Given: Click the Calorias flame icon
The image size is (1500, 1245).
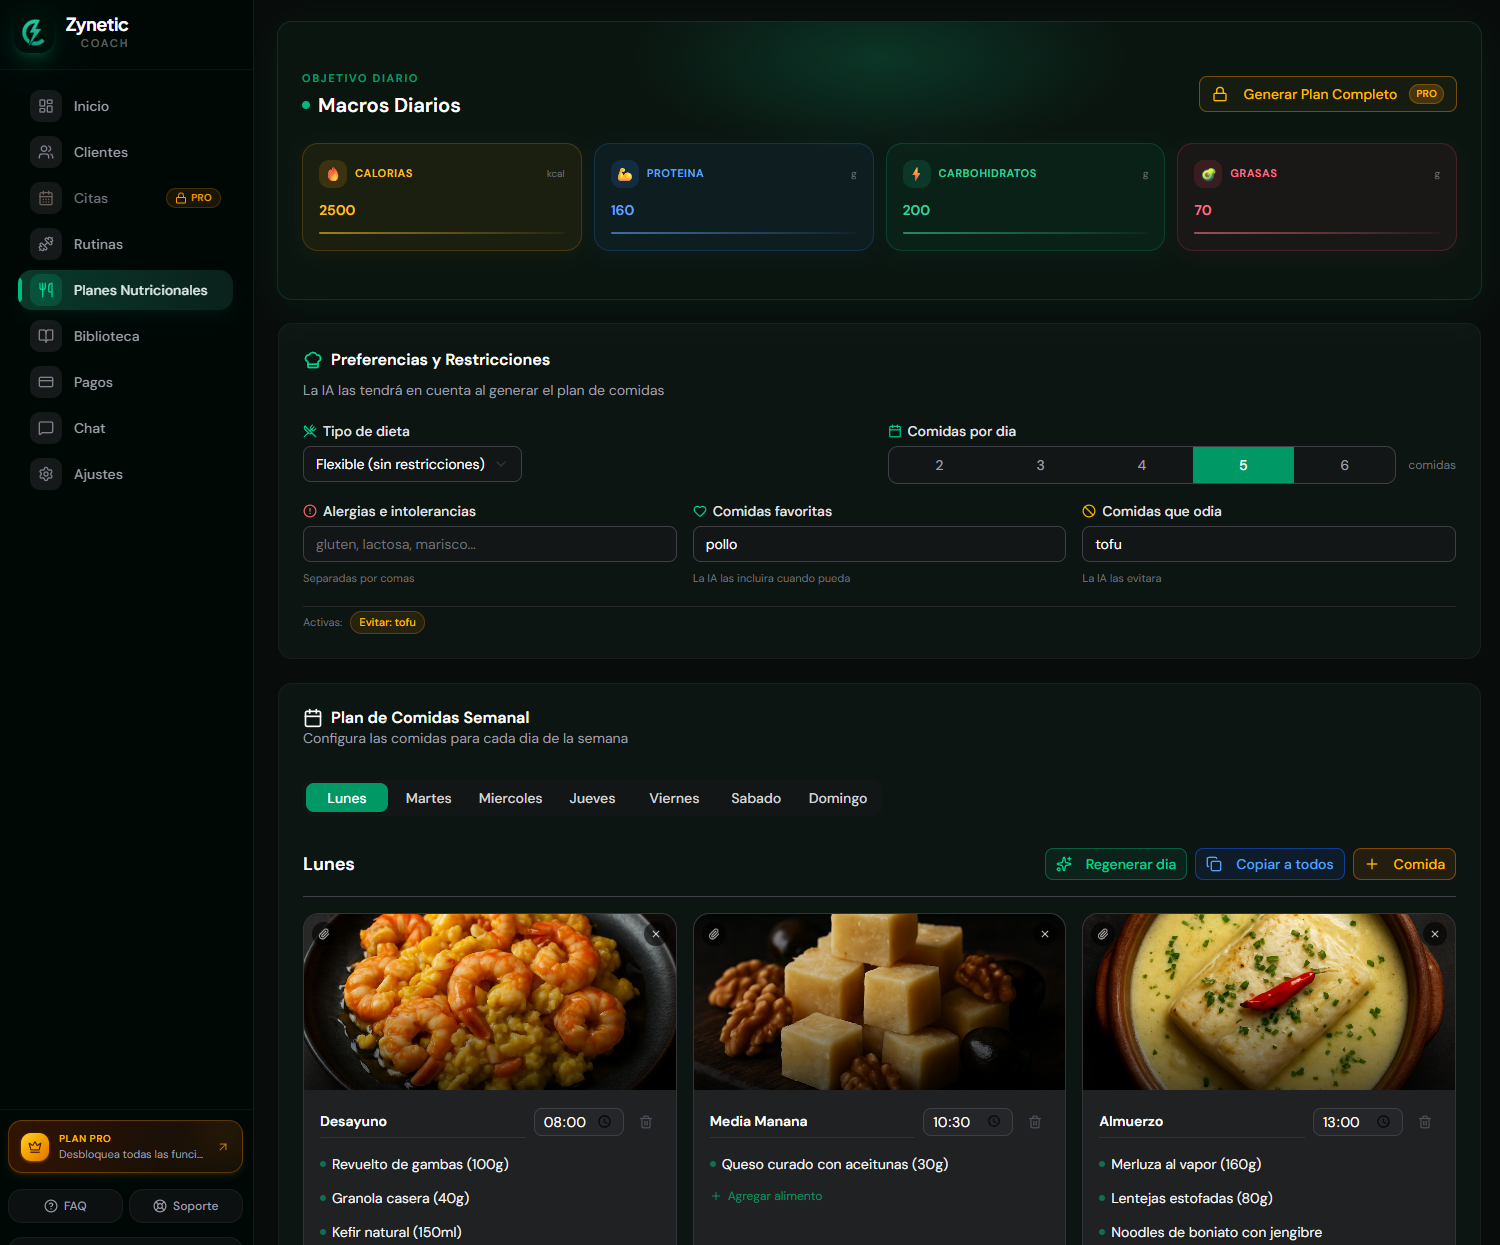Looking at the screenshot, I should coord(333,174).
